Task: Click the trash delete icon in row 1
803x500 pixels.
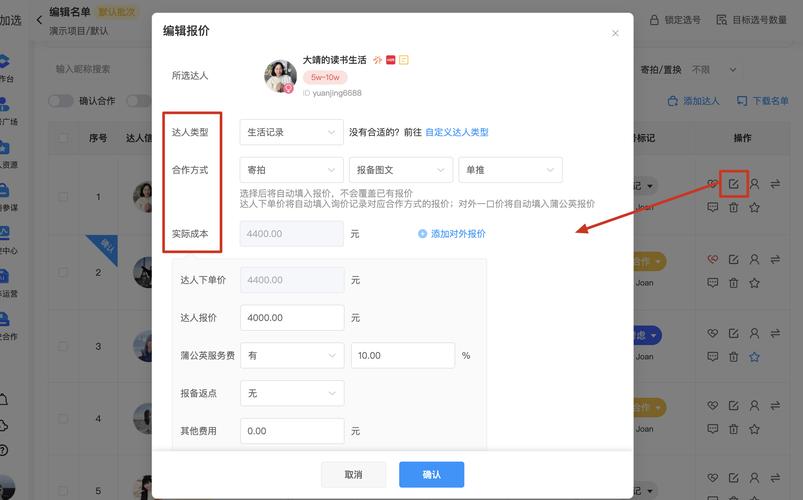Action: click(734, 208)
